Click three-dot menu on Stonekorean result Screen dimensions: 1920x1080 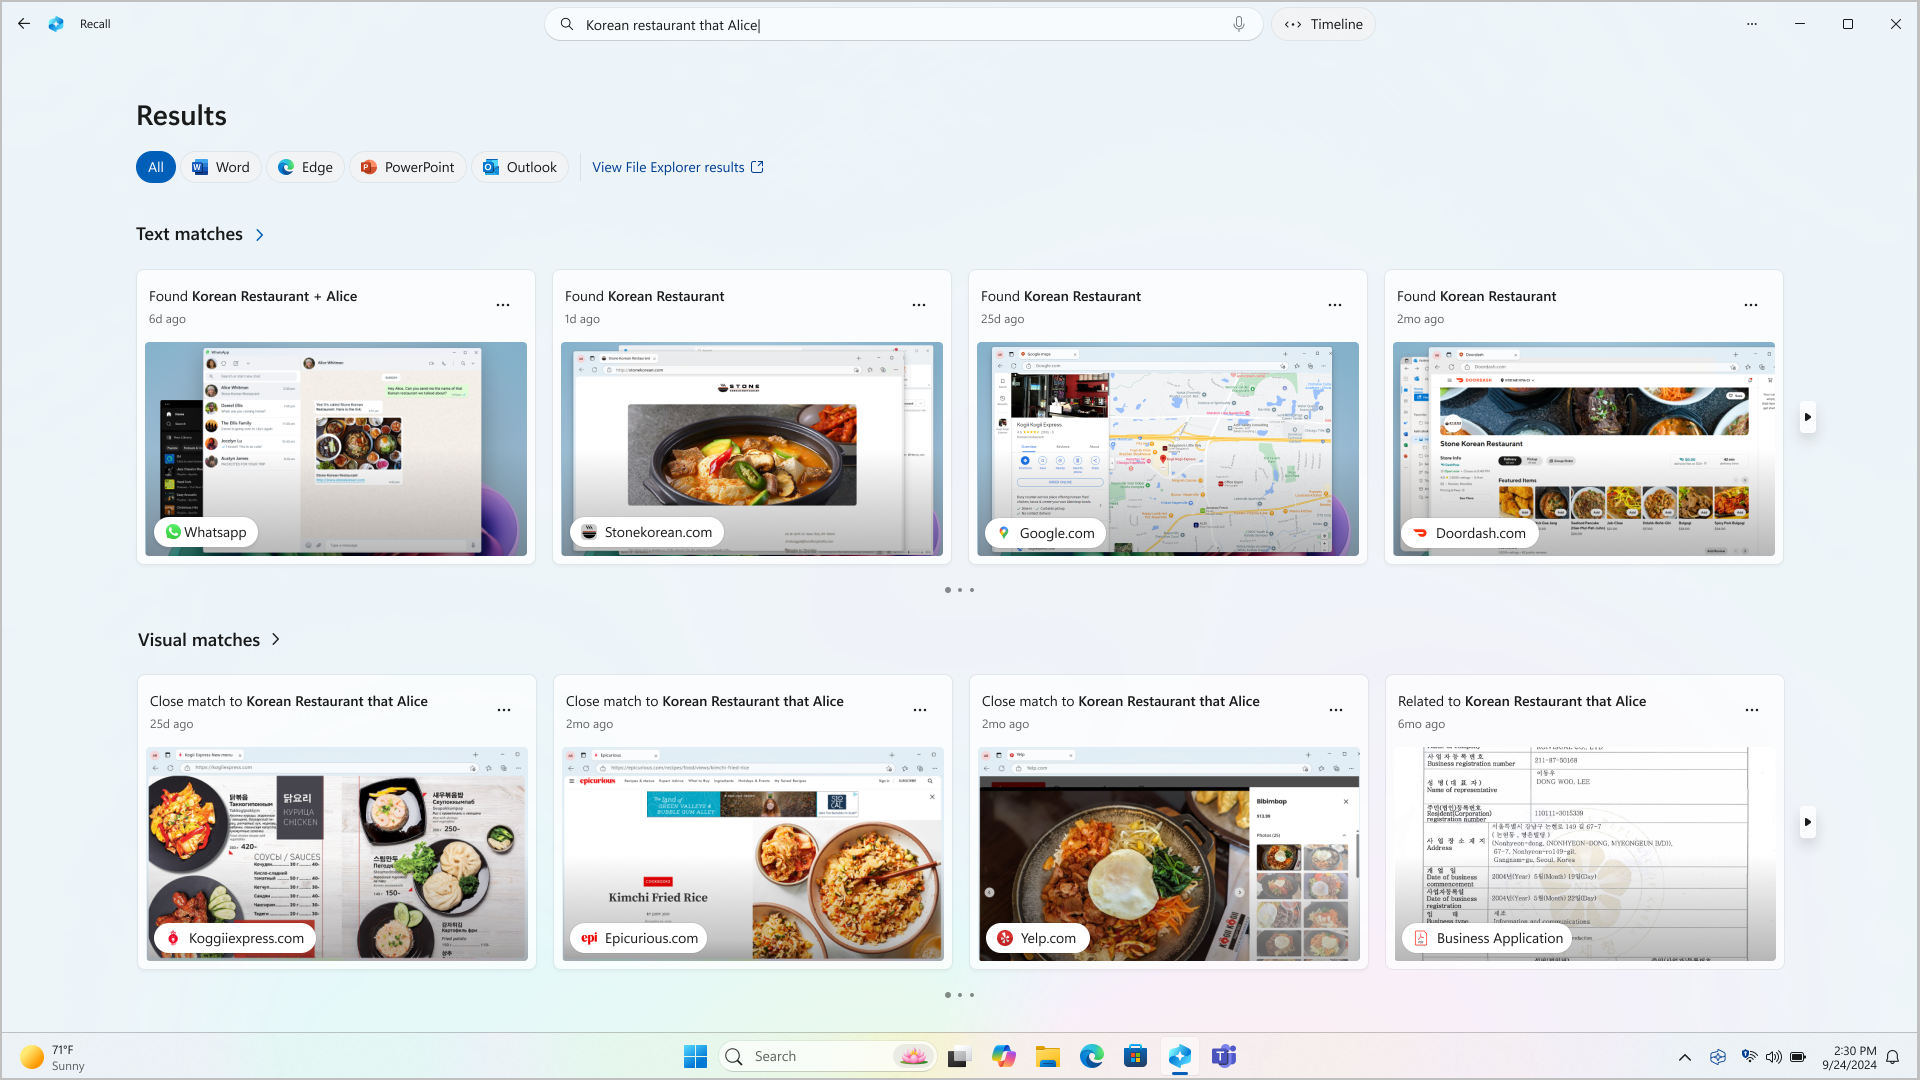tap(919, 305)
